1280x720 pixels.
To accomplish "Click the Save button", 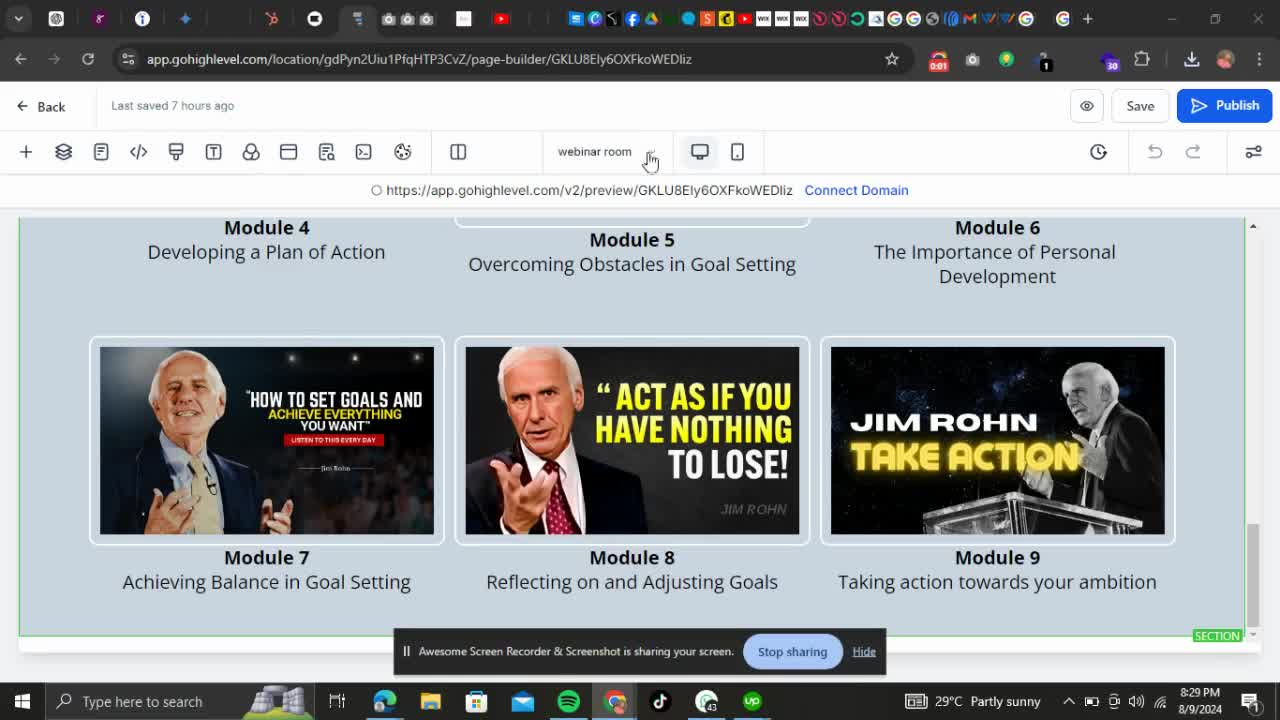I will 1140,106.
